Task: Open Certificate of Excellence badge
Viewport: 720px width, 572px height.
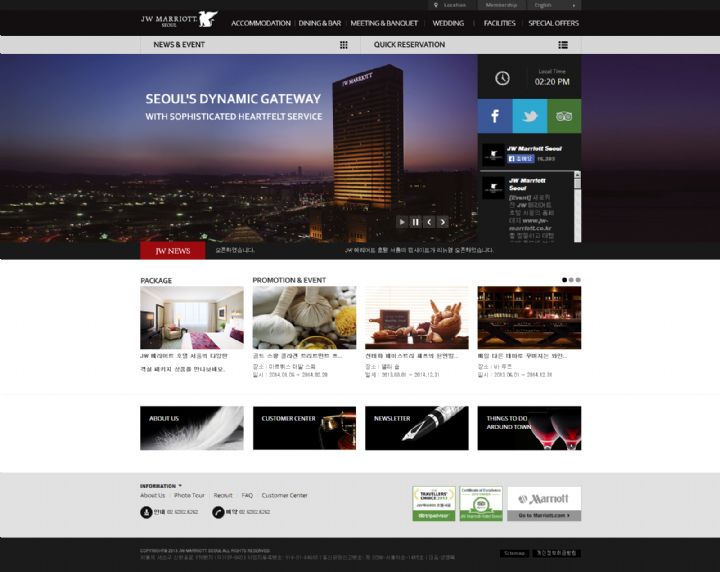Action: tap(481, 504)
